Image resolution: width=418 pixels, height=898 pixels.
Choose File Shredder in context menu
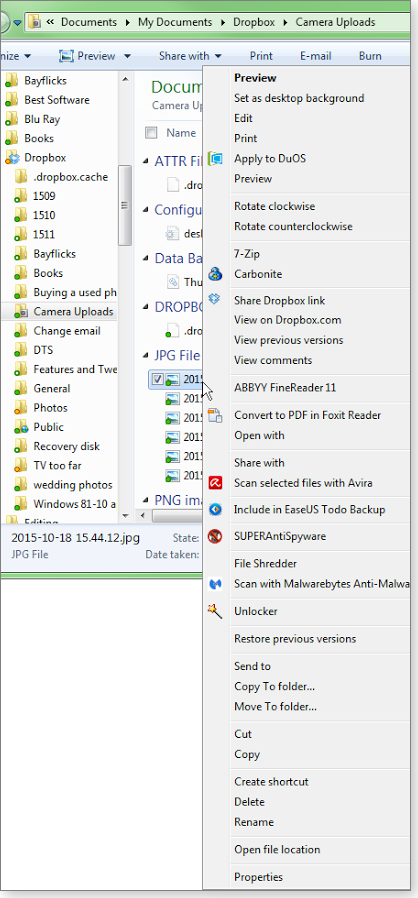(x=265, y=564)
